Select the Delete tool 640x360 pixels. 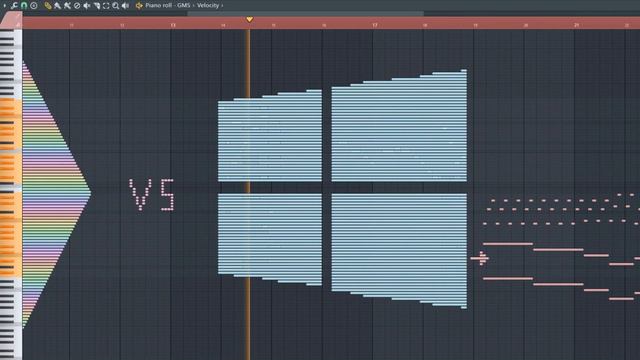click(x=77, y=5)
